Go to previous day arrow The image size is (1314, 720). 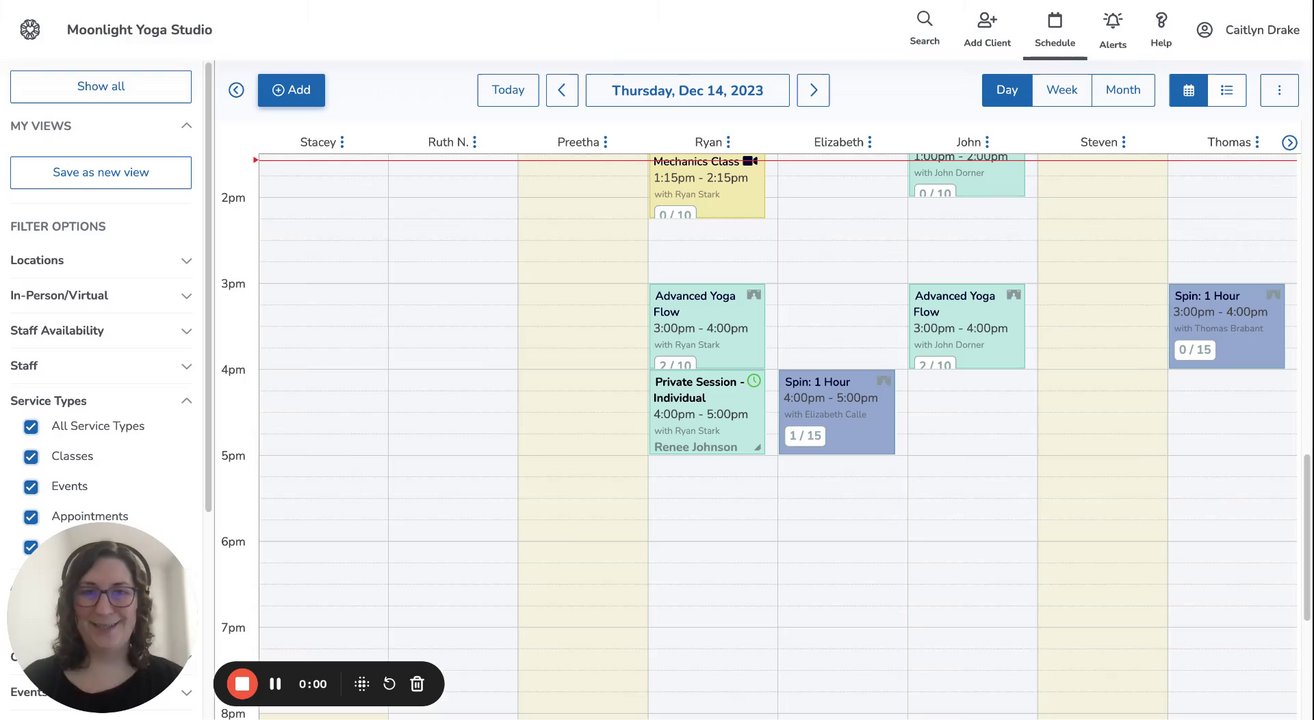point(561,90)
